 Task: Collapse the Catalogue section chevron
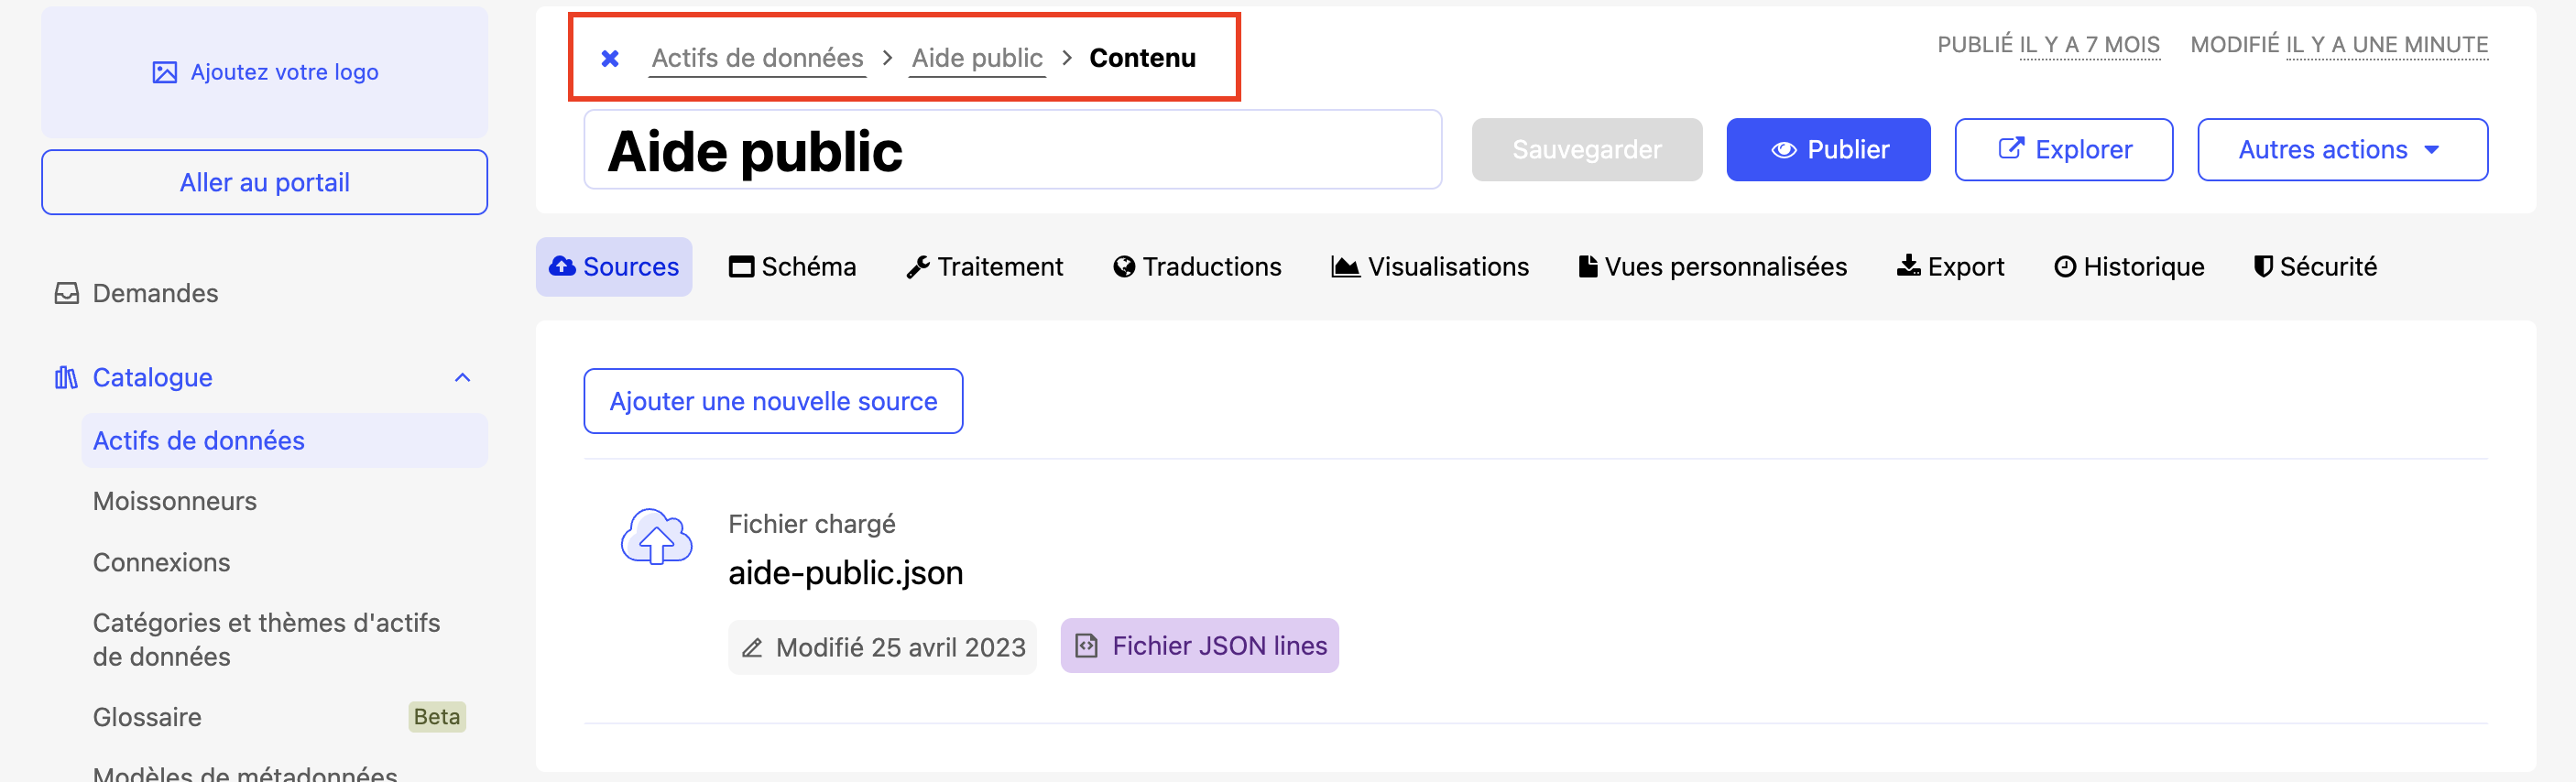tap(462, 378)
